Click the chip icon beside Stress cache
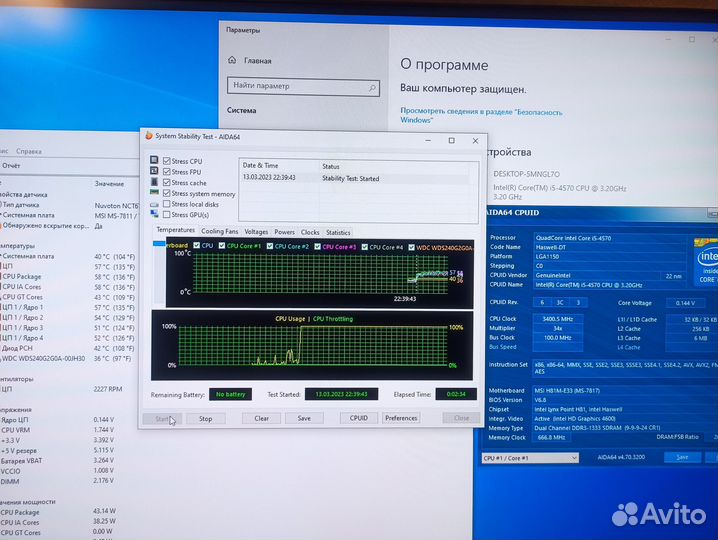Image resolution: width=718 pixels, height=540 pixels. tap(154, 181)
